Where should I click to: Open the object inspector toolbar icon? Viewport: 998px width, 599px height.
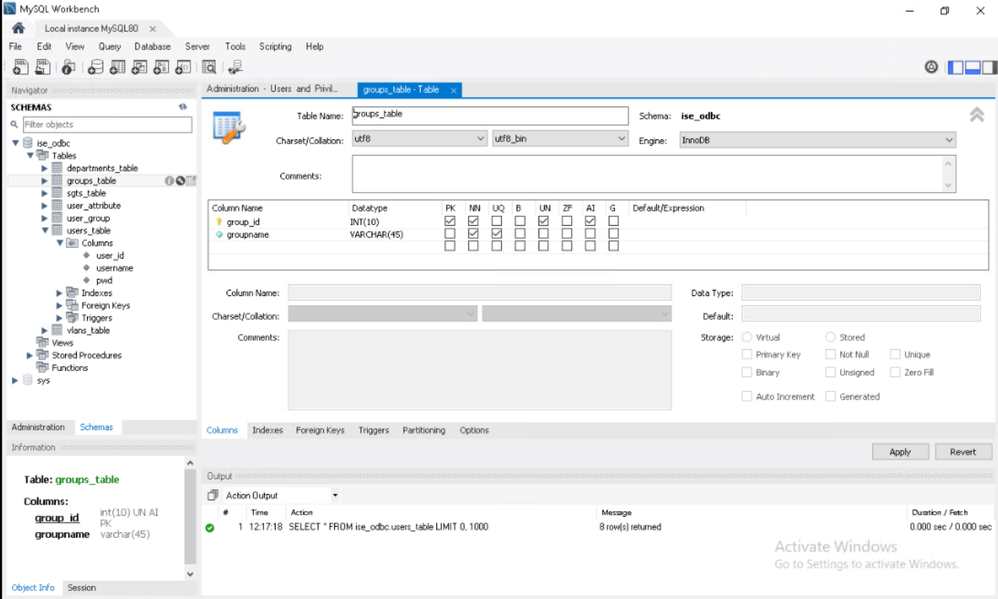[x=68, y=66]
